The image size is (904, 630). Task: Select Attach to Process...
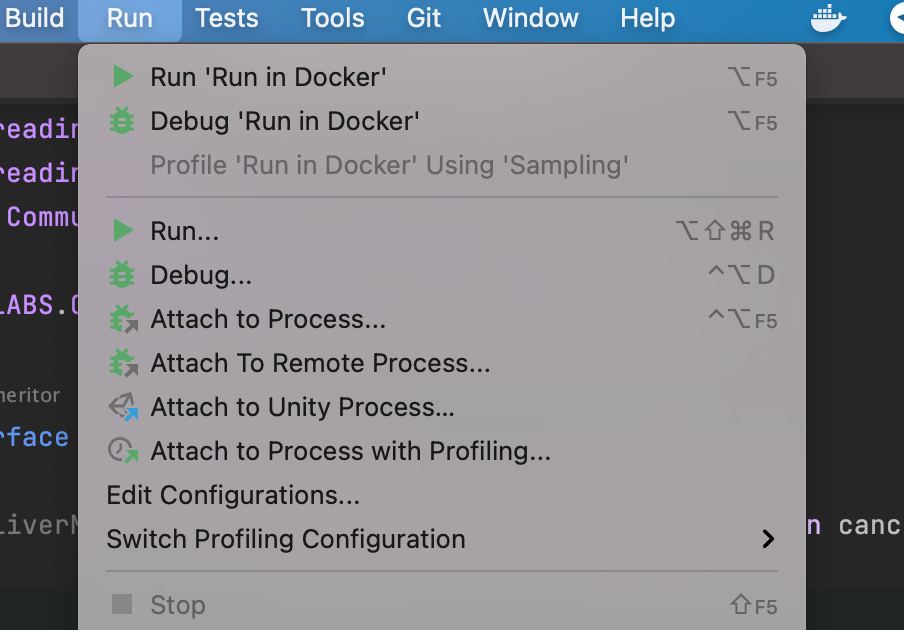click(x=442, y=319)
